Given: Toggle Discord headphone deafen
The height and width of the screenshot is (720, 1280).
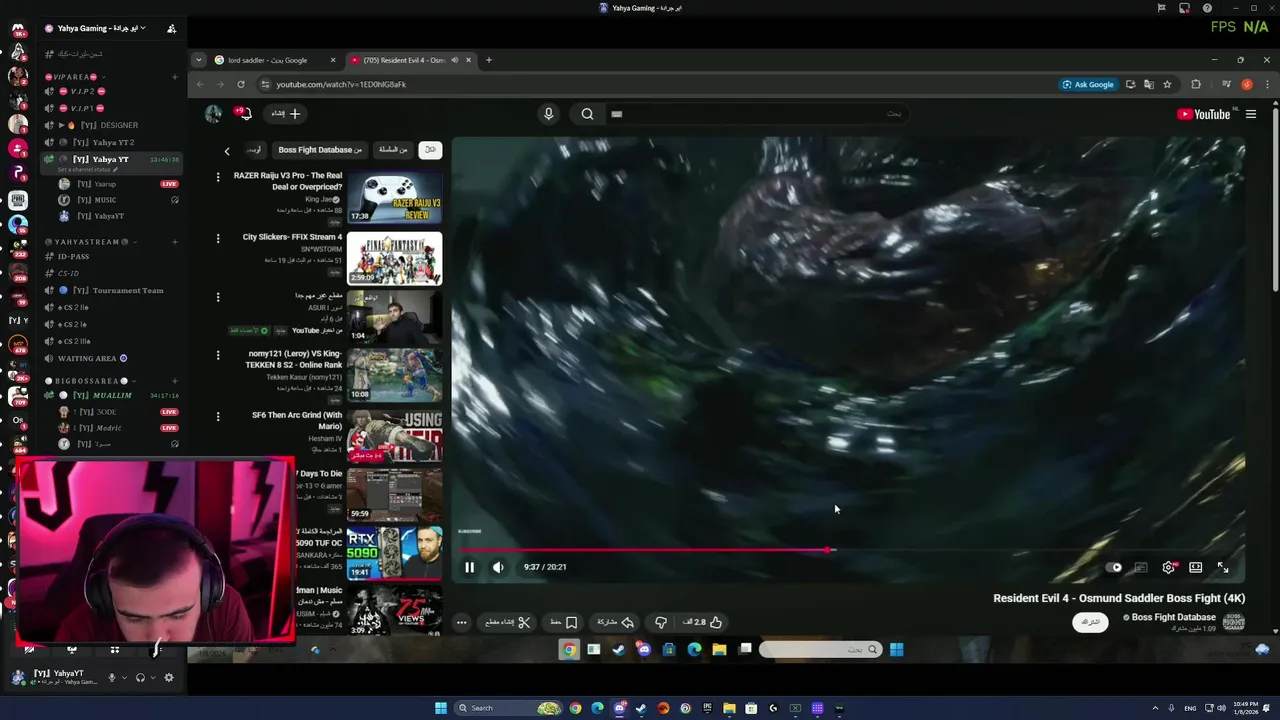Looking at the screenshot, I should click(x=140, y=678).
